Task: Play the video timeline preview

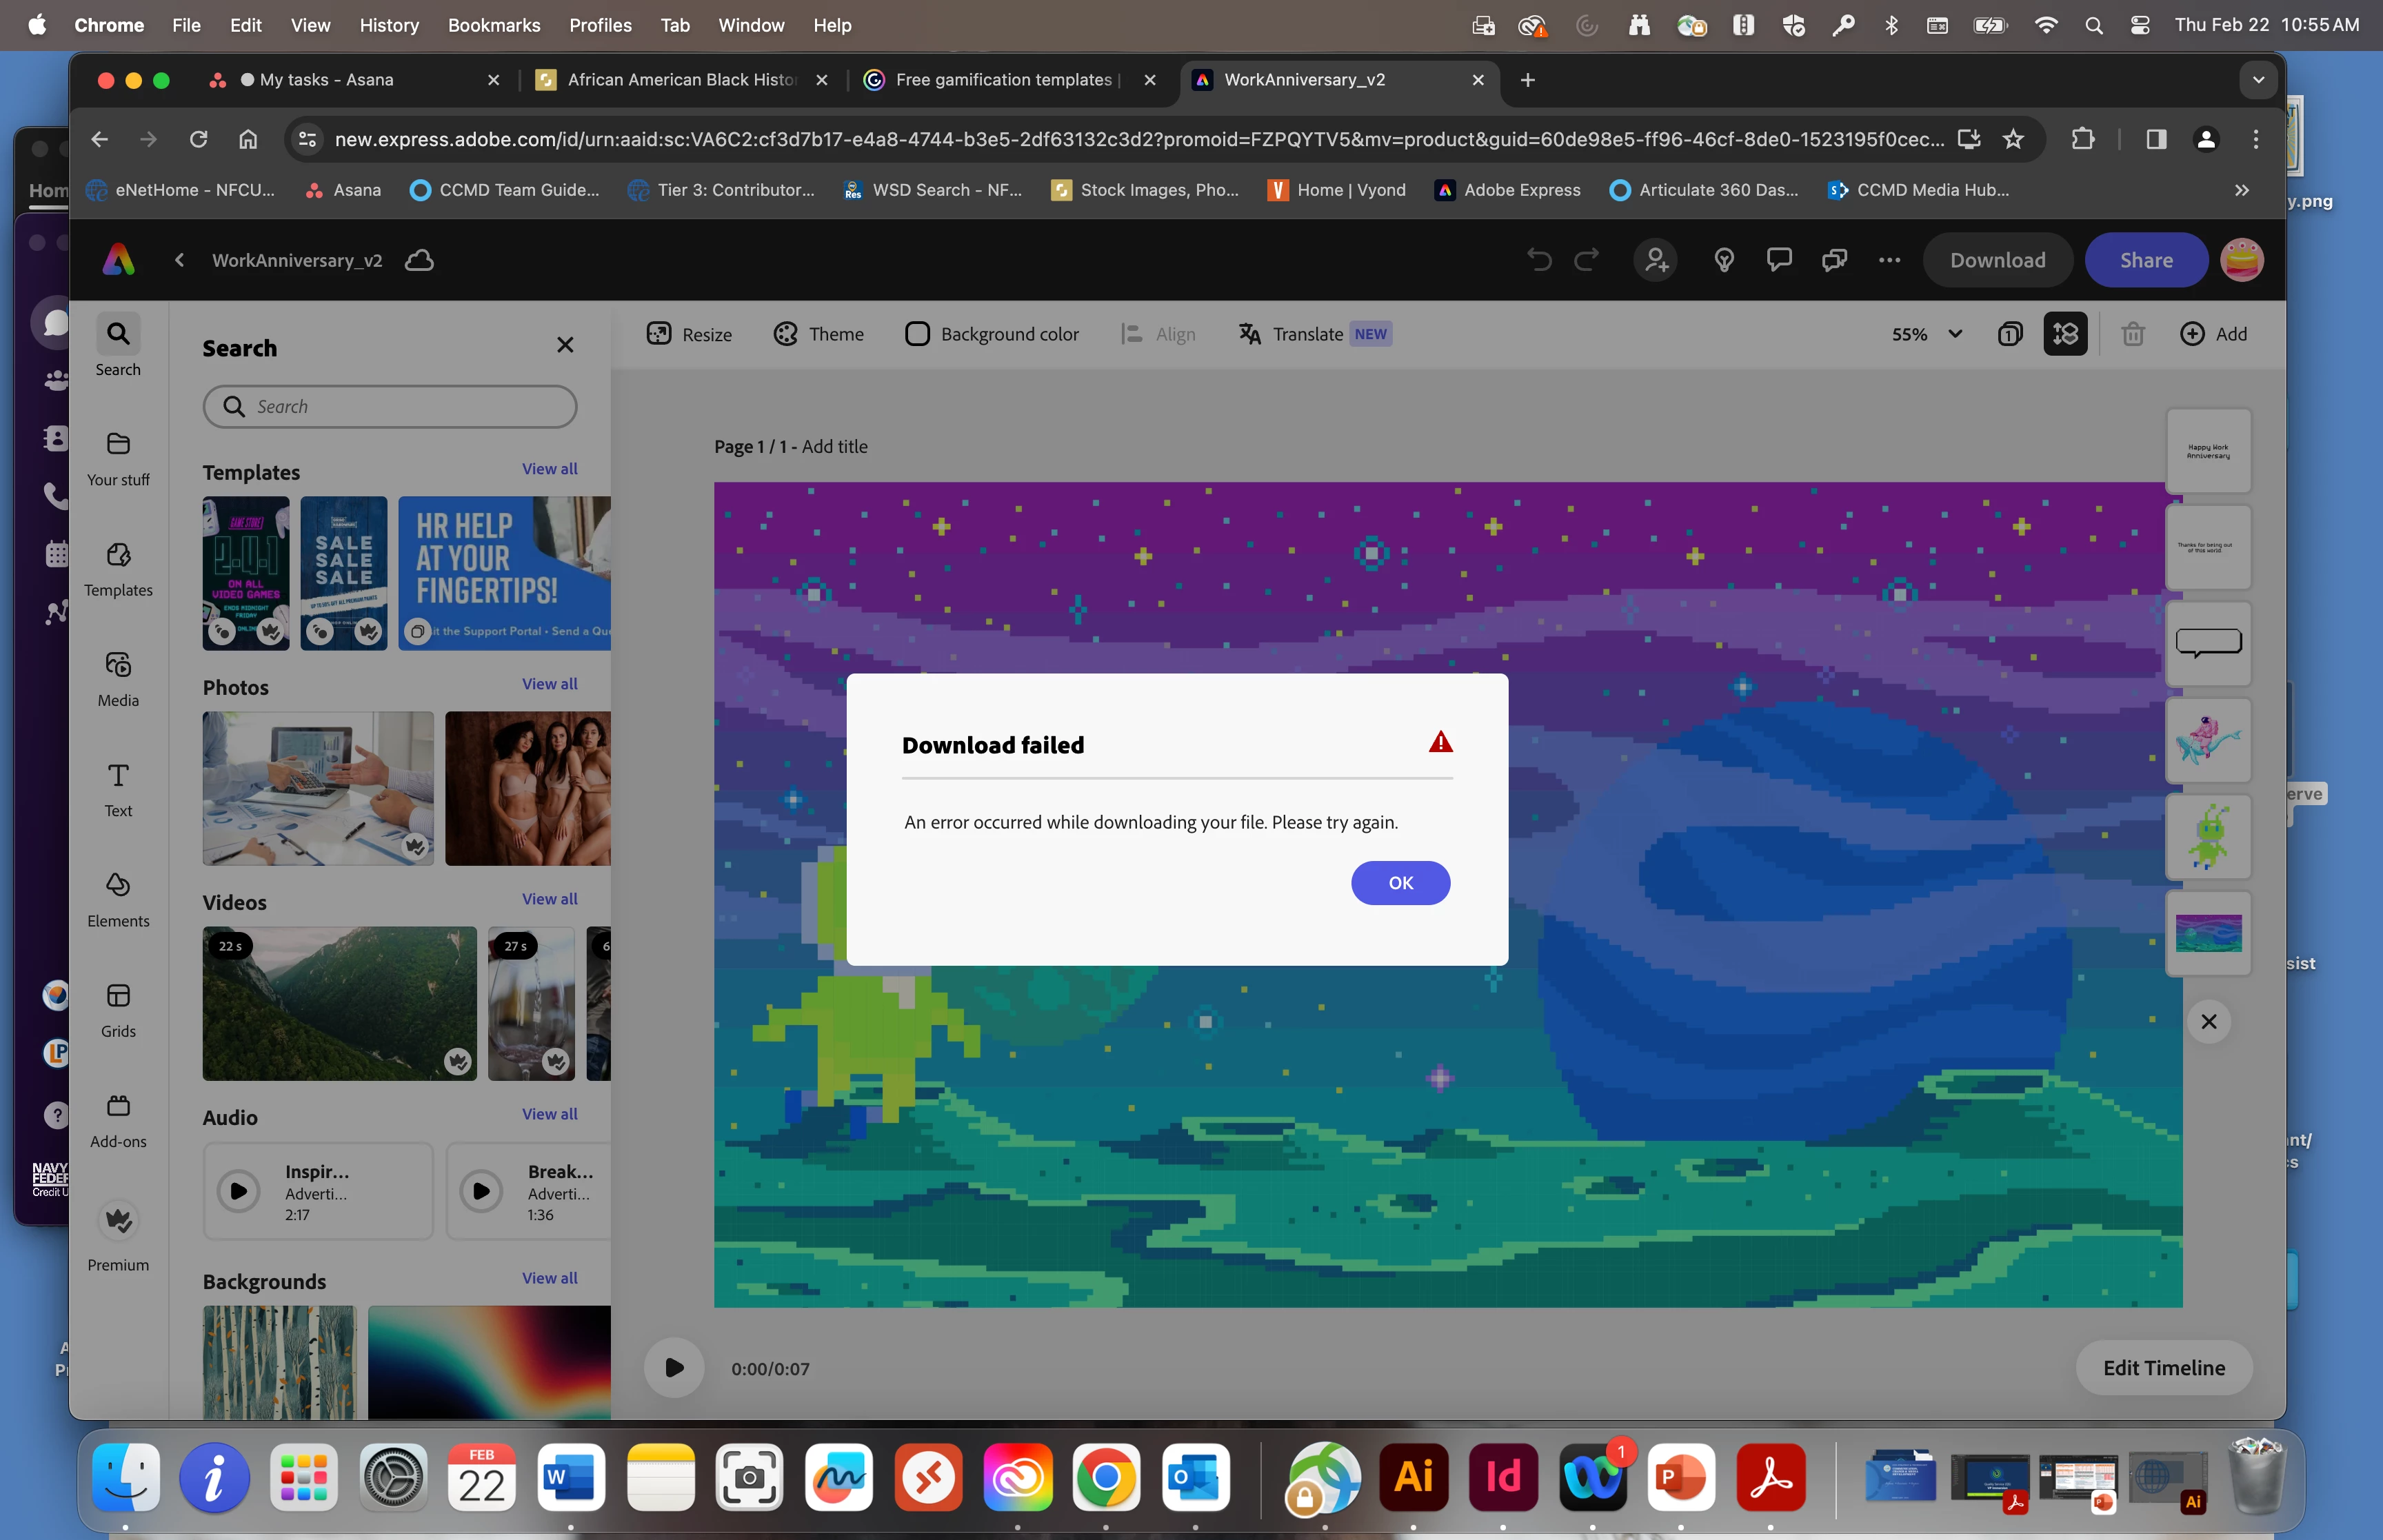Action: click(674, 1368)
